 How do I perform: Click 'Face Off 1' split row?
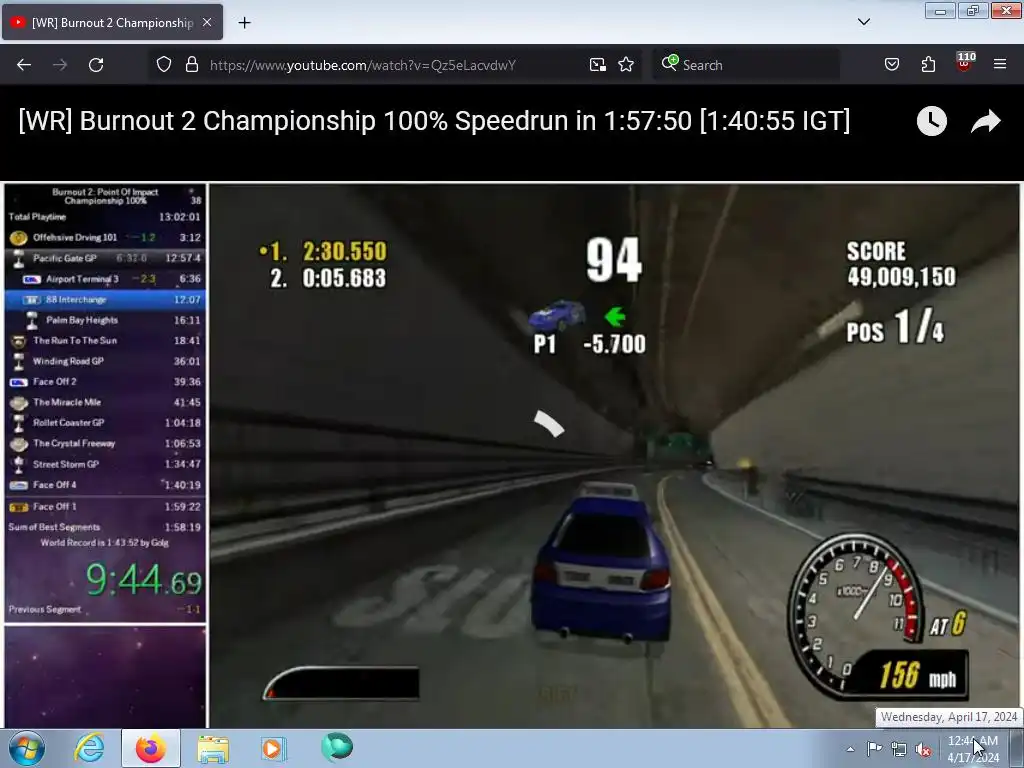[105, 507]
